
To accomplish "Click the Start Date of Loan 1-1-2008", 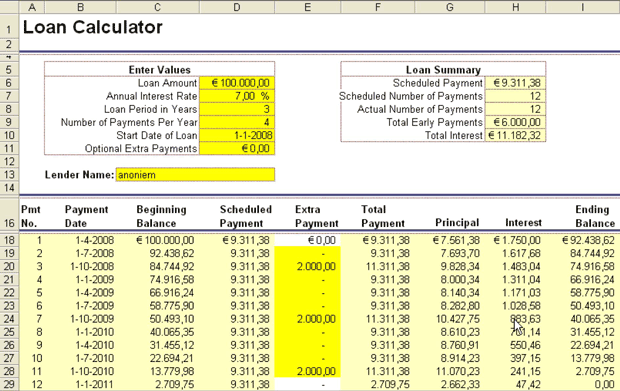I will point(237,135).
